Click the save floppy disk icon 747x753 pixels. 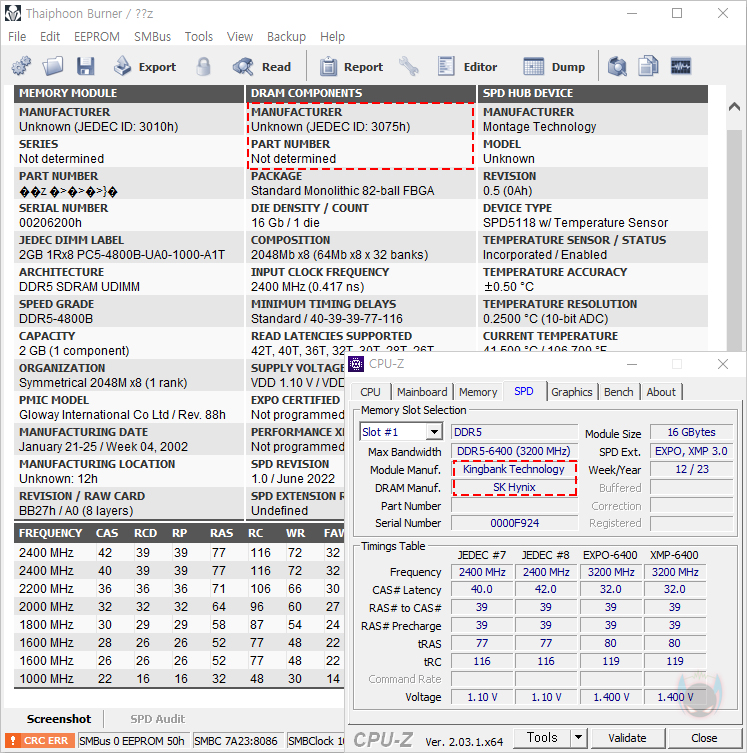pos(85,66)
